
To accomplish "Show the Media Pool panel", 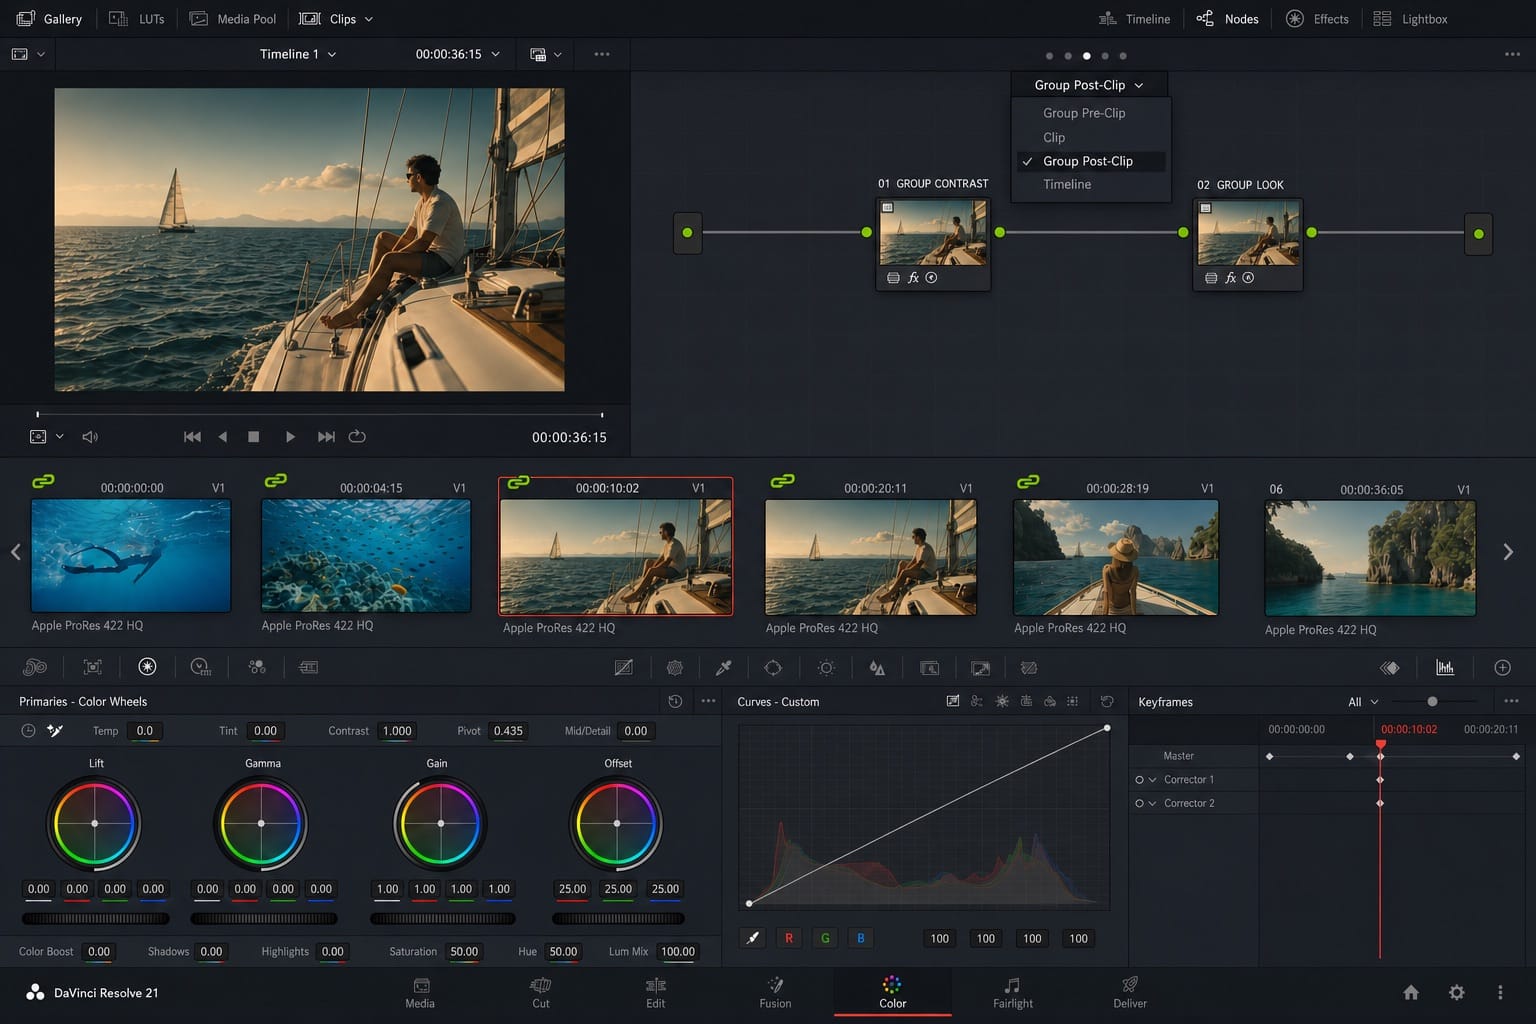I will point(233,19).
